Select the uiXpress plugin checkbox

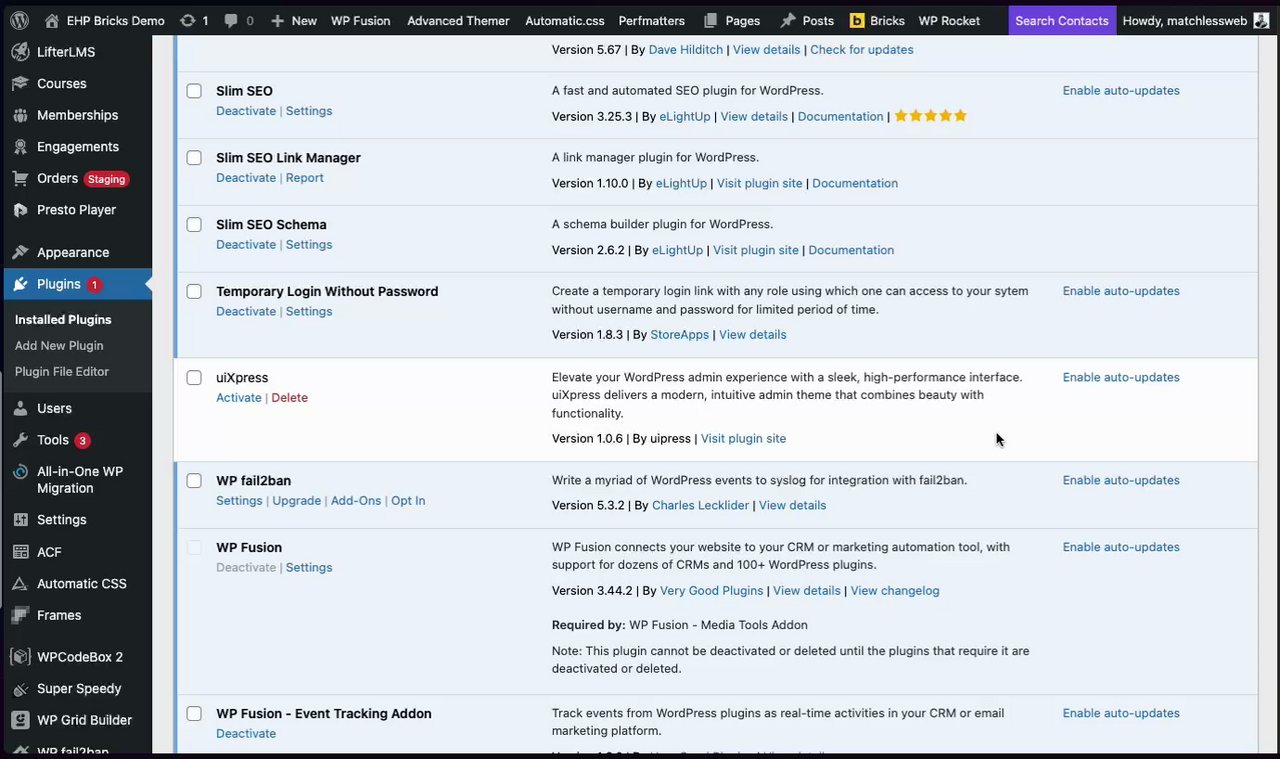coord(194,378)
